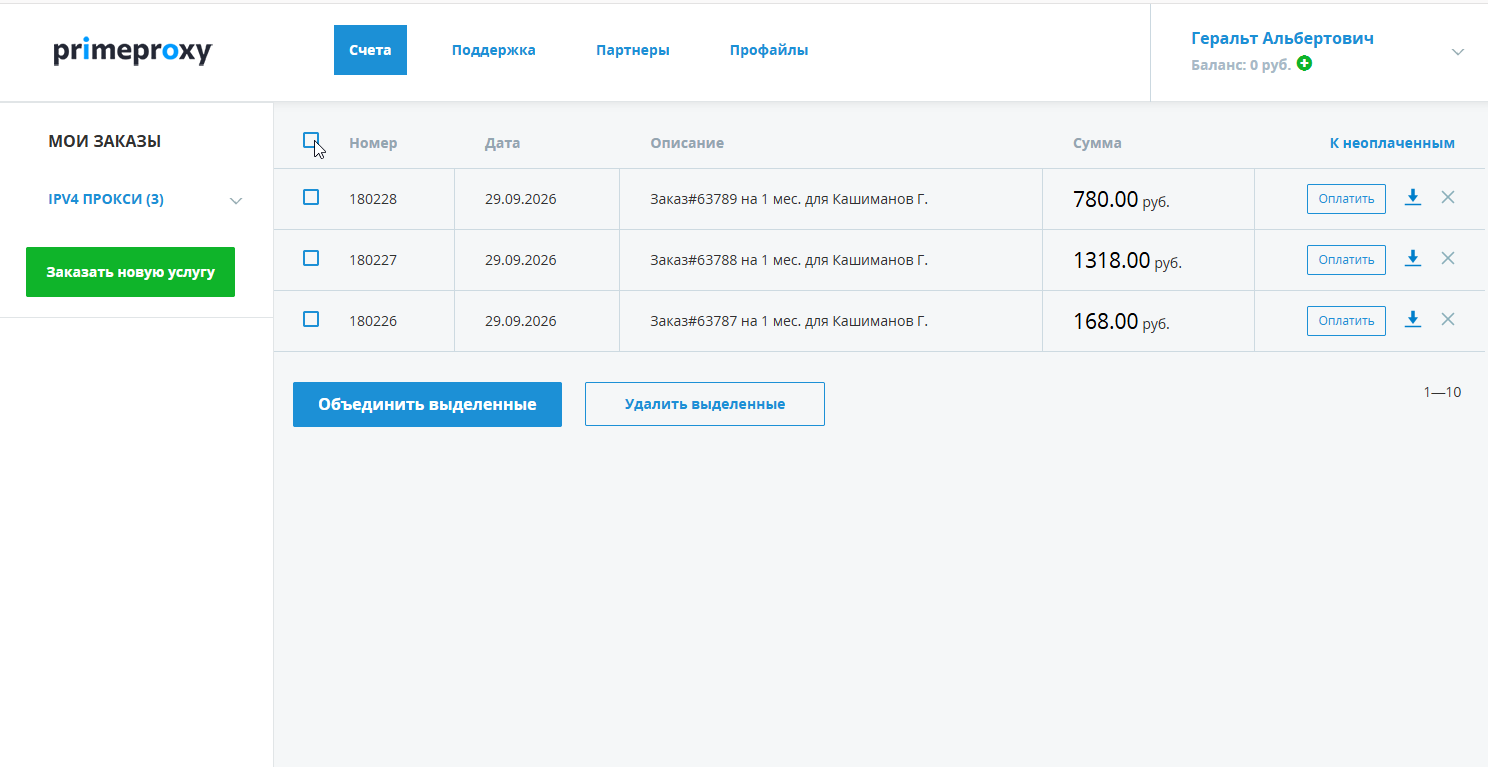Viewport: 1488px width, 767px height.
Task: Expand the user account dropdown arrow
Action: (1458, 52)
